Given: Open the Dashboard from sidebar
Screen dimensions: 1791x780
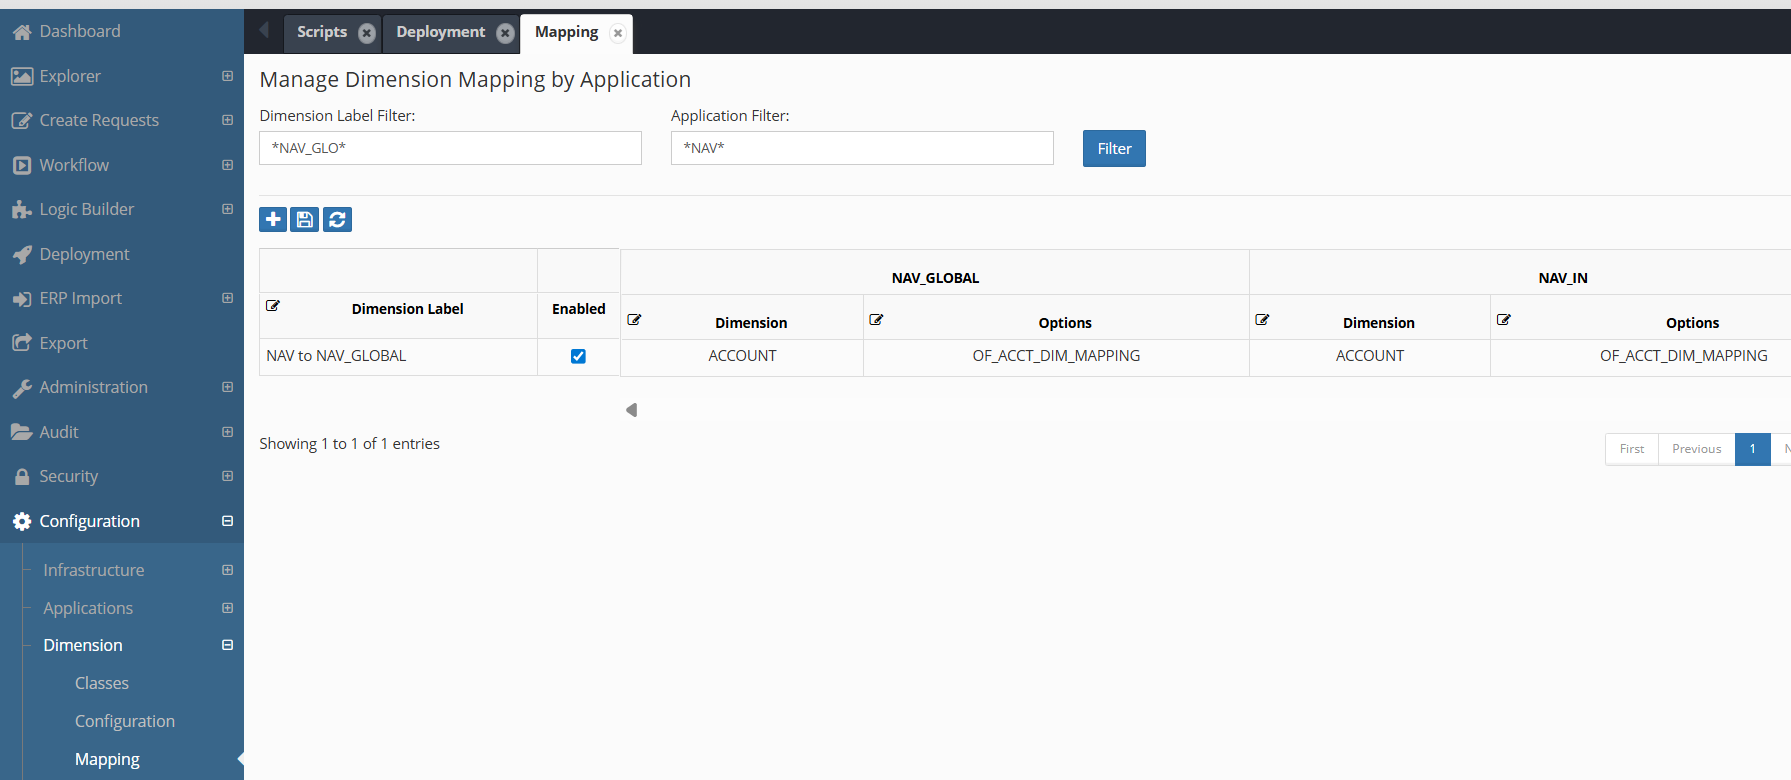Looking at the screenshot, I should pos(80,31).
